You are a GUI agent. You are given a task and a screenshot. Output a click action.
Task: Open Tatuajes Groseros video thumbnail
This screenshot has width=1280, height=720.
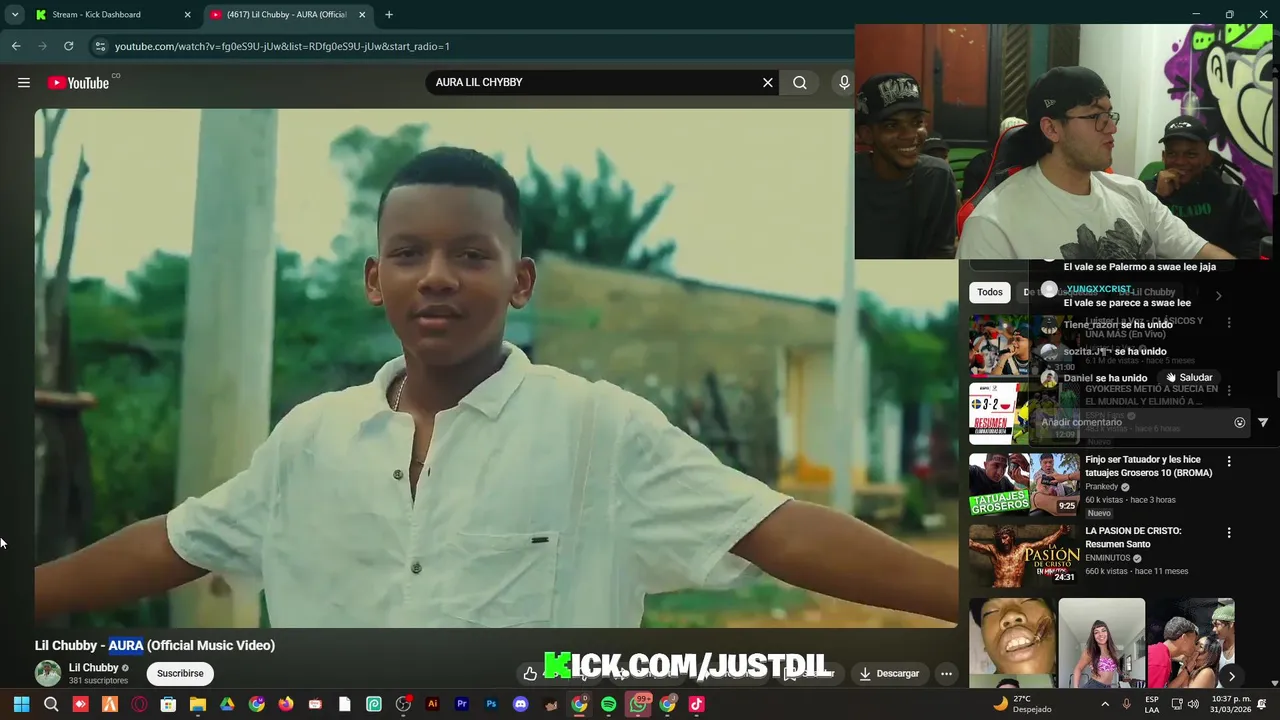1024,485
